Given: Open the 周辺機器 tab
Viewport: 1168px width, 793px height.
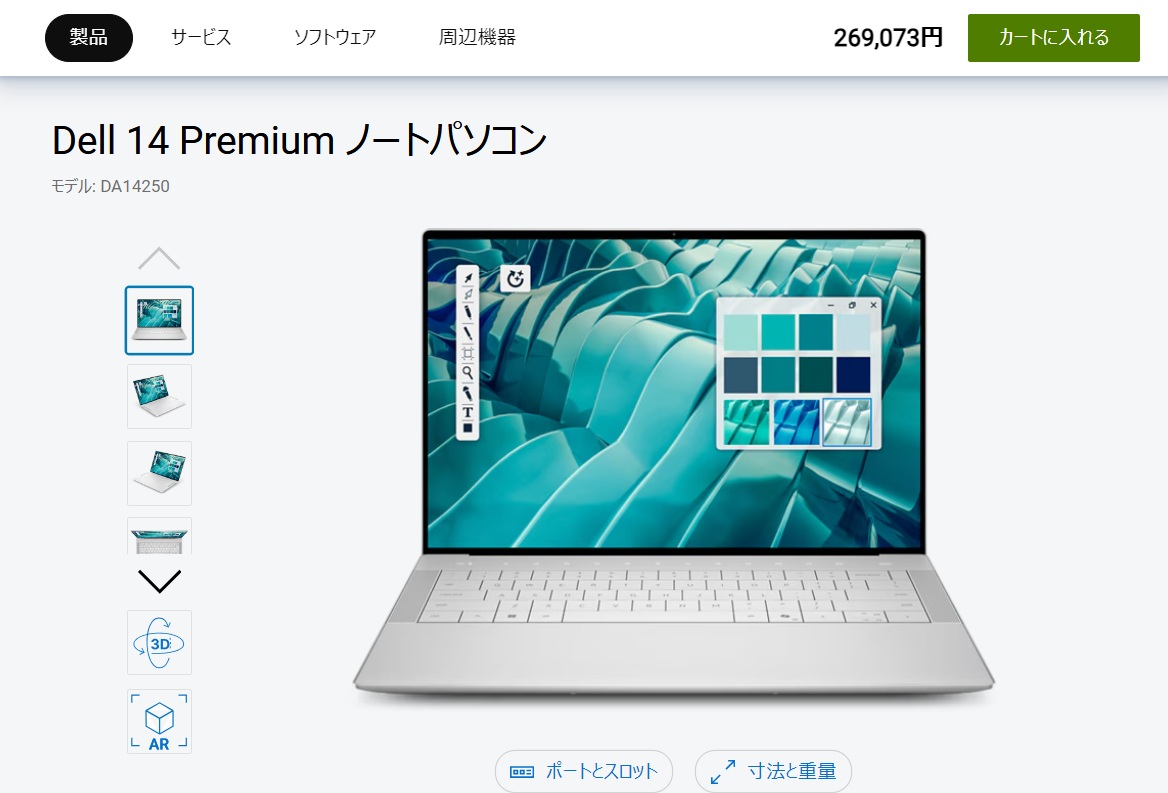Looking at the screenshot, I should tap(477, 37).
